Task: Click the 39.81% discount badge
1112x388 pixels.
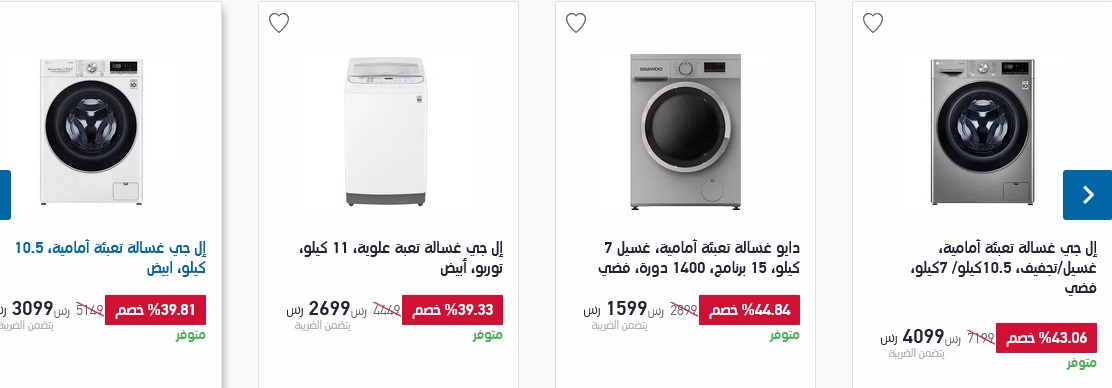Action: tap(155, 310)
